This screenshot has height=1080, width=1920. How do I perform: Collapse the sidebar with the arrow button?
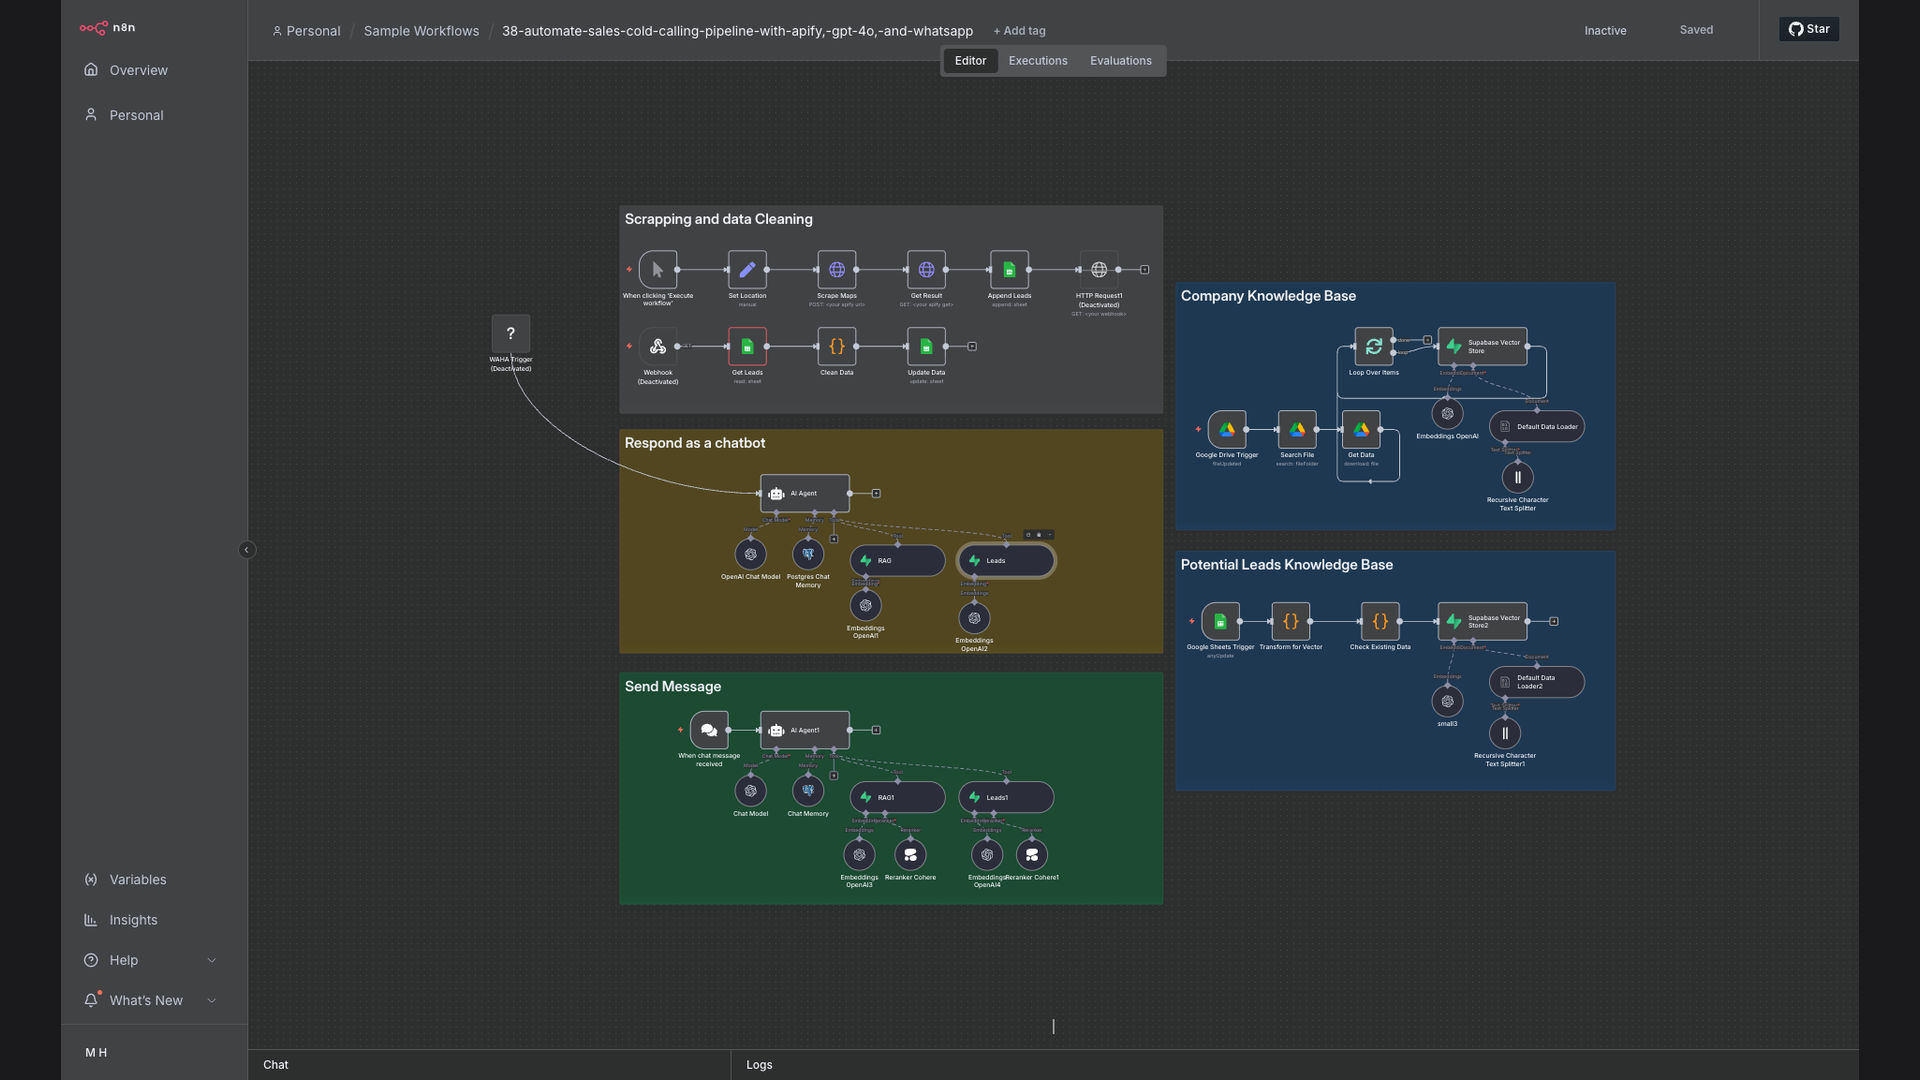(x=247, y=550)
